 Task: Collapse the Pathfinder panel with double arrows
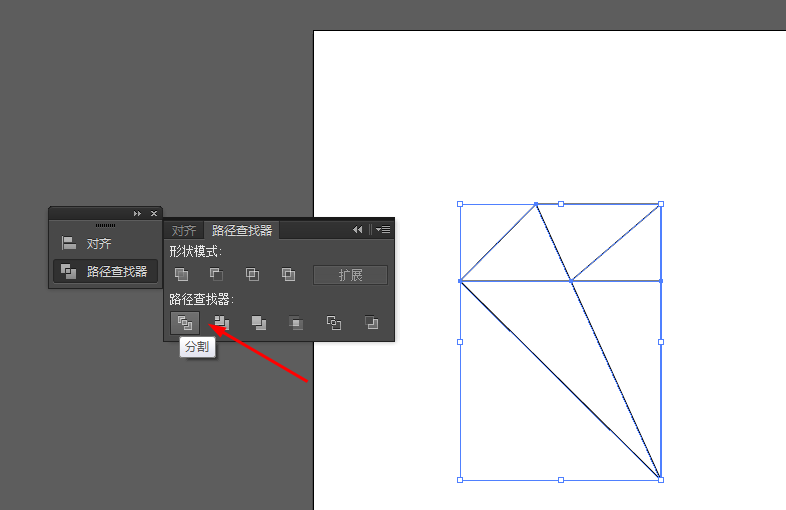(x=357, y=230)
